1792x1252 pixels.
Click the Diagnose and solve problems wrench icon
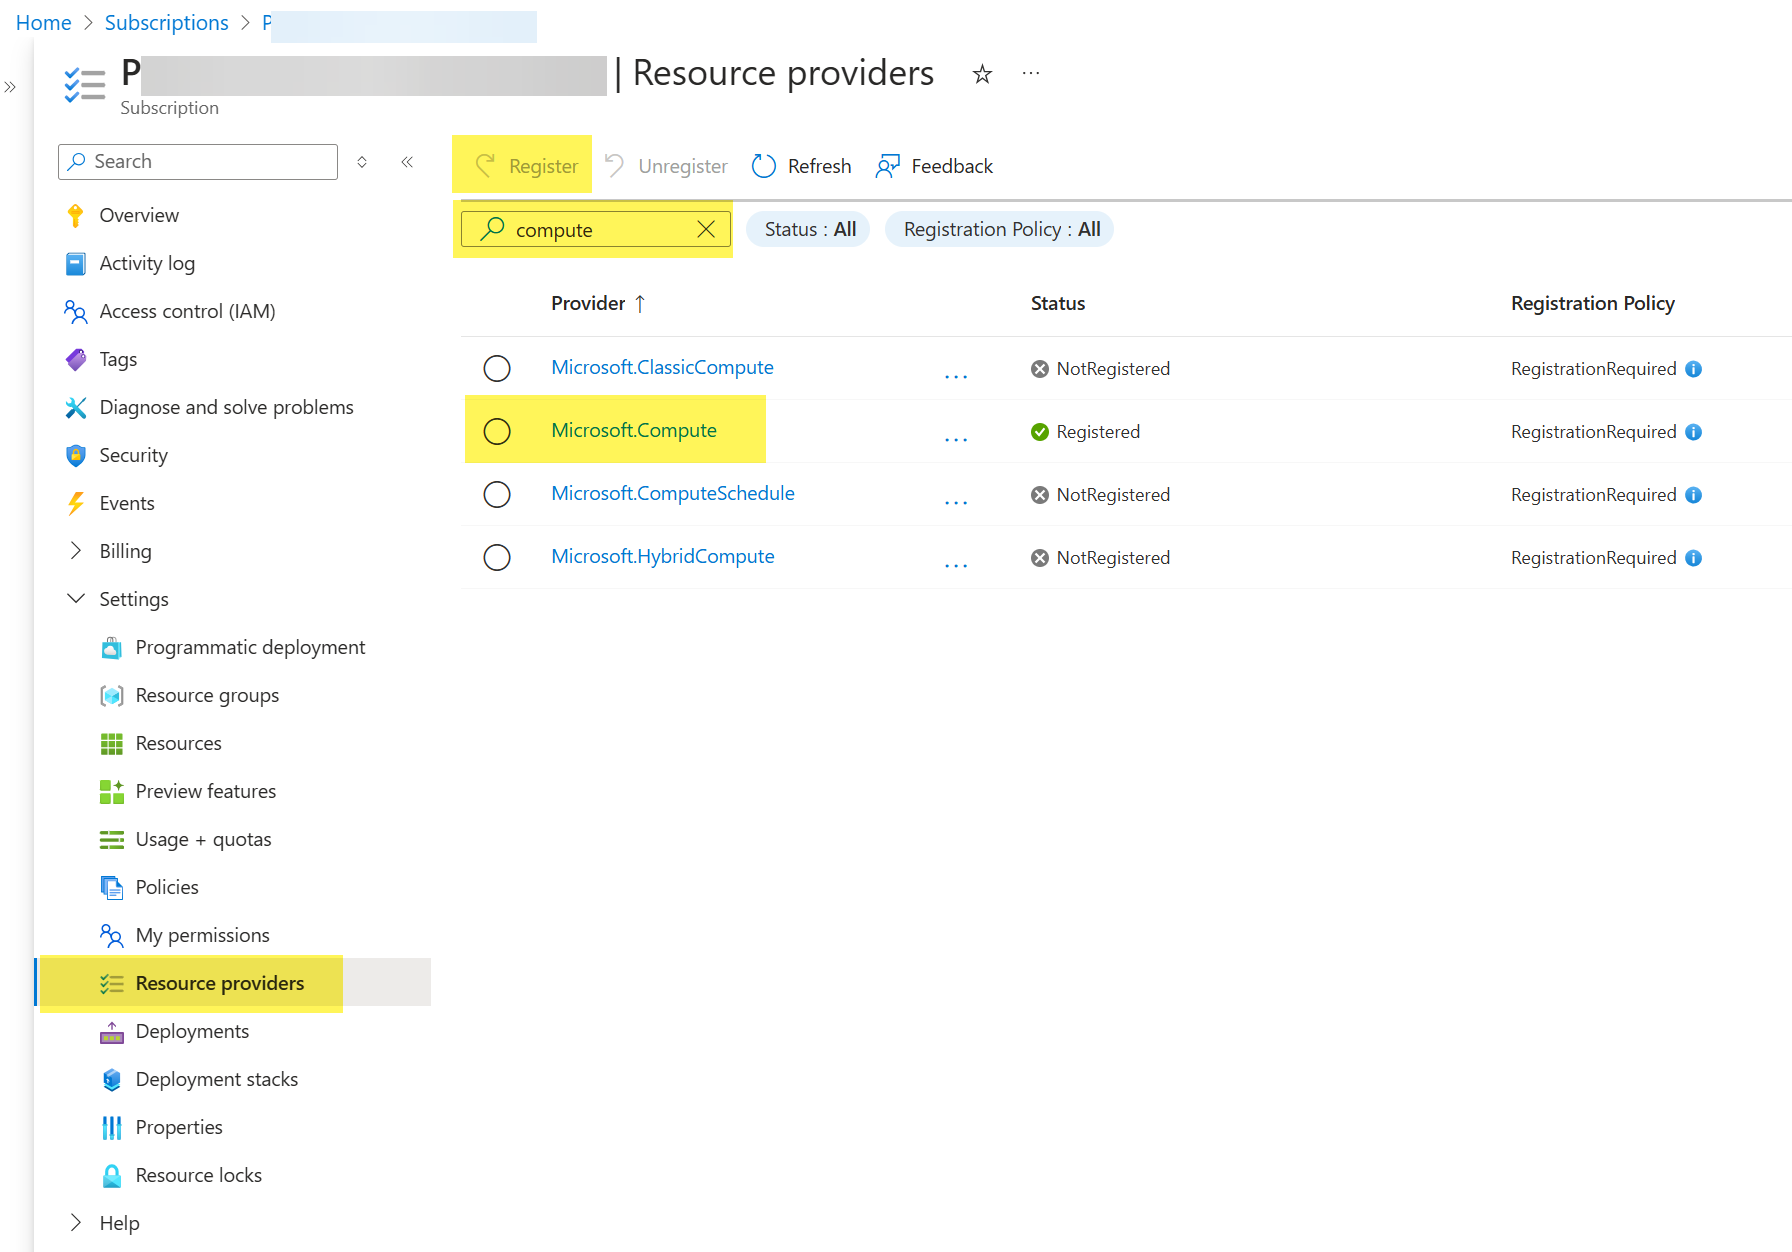pos(75,407)
